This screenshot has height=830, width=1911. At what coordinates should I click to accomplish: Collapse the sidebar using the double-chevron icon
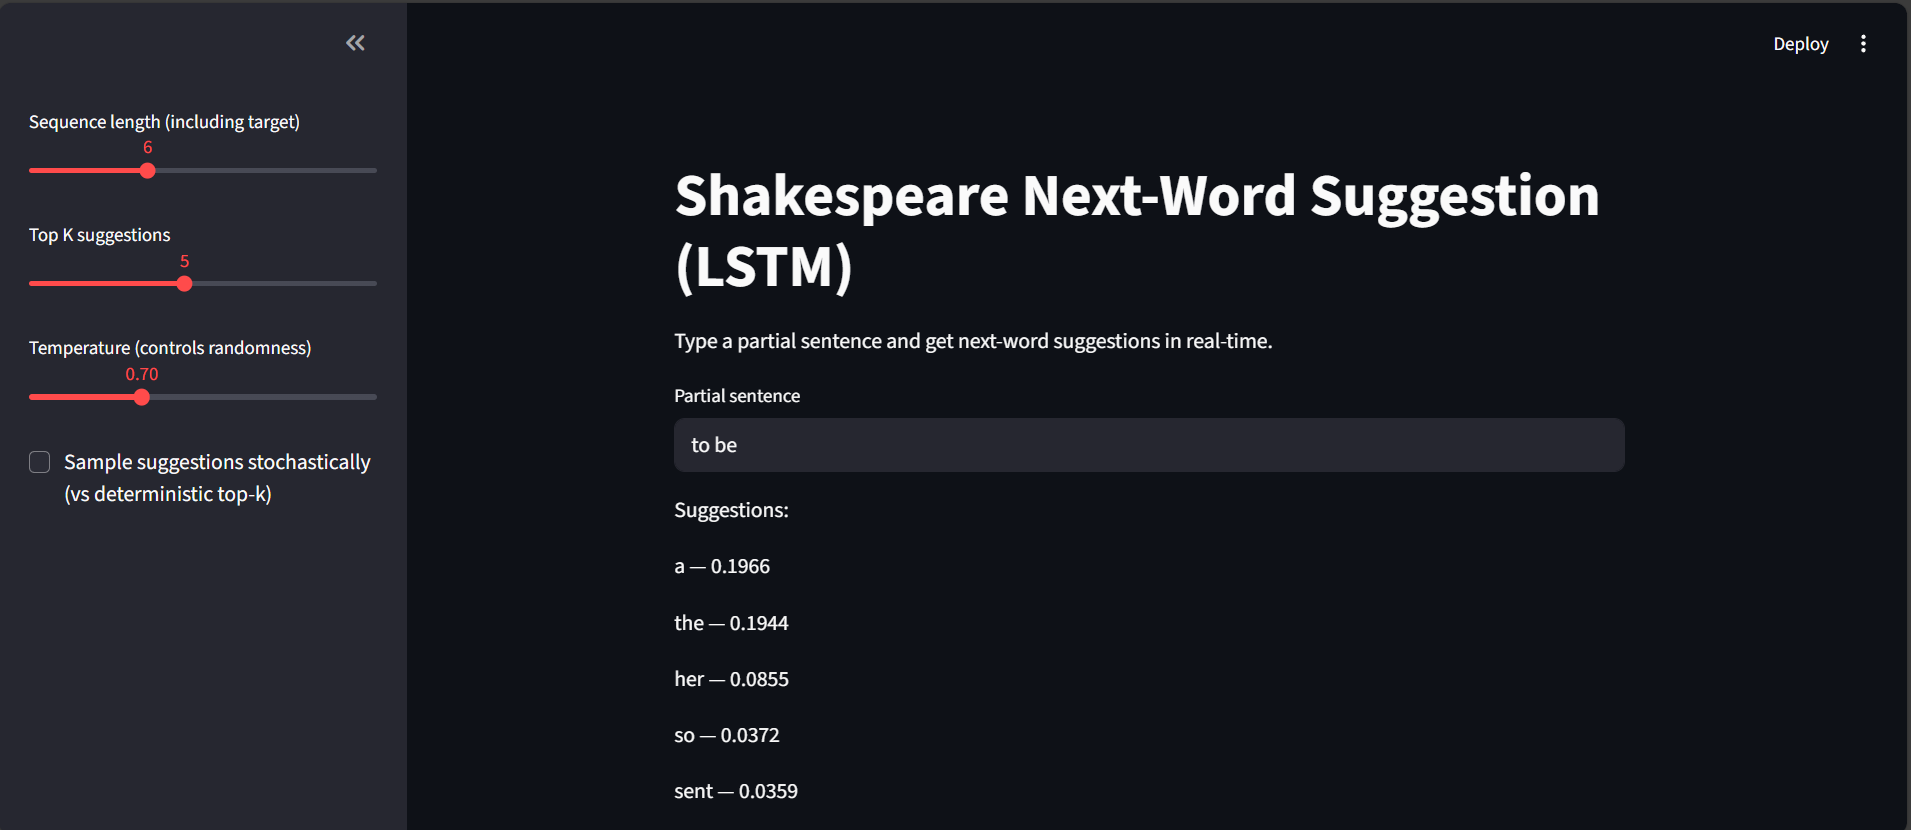(x=355, y=42)
